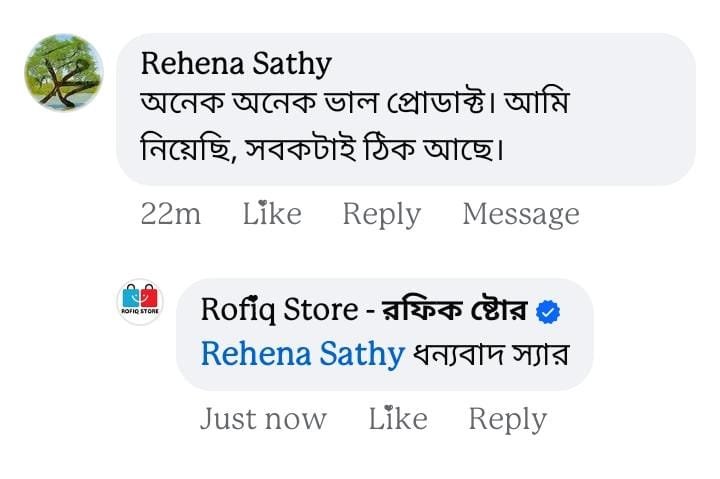Reply to Rehena Sathy's comment
720x479 pixels.
(x=382, y=214)
